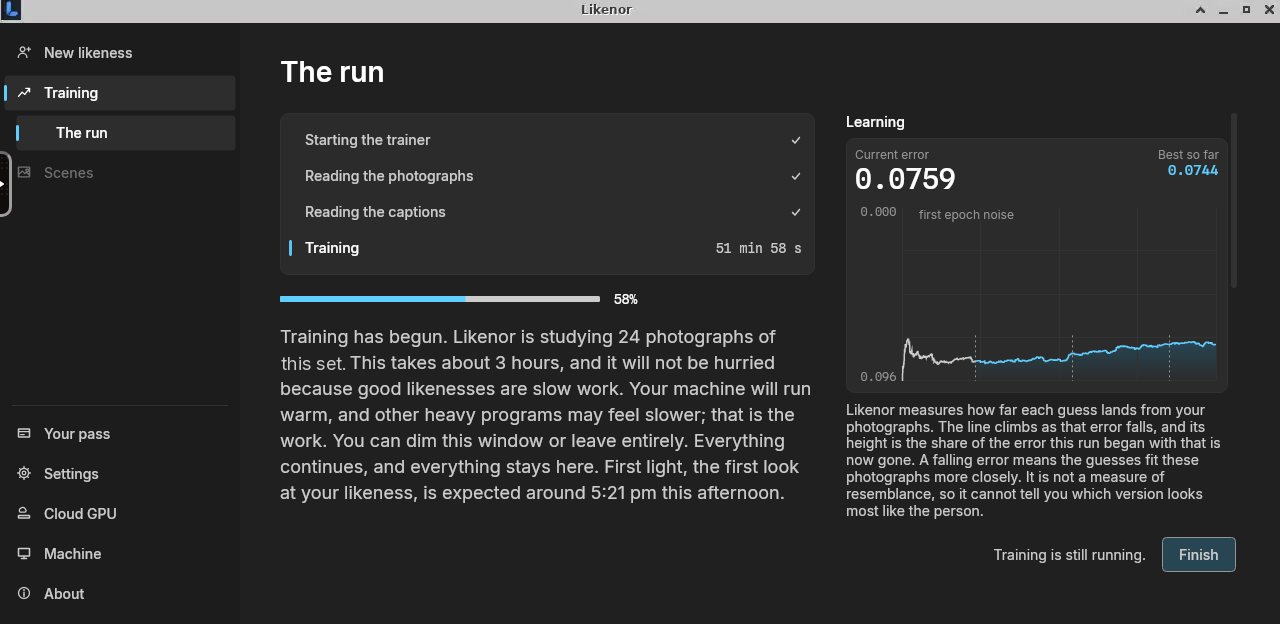The height and width of the screenshot is (624, 1280).
Task: Click the "58%" progress label
Action: tap(625, 299)
